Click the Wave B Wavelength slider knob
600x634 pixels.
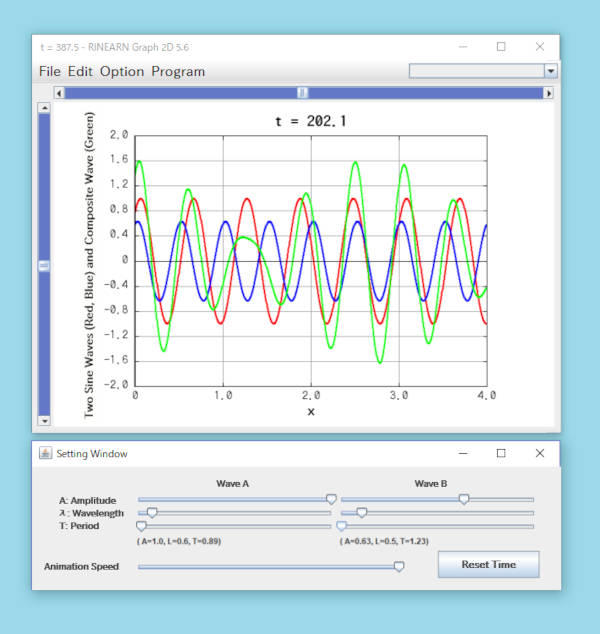click(362, 513)
